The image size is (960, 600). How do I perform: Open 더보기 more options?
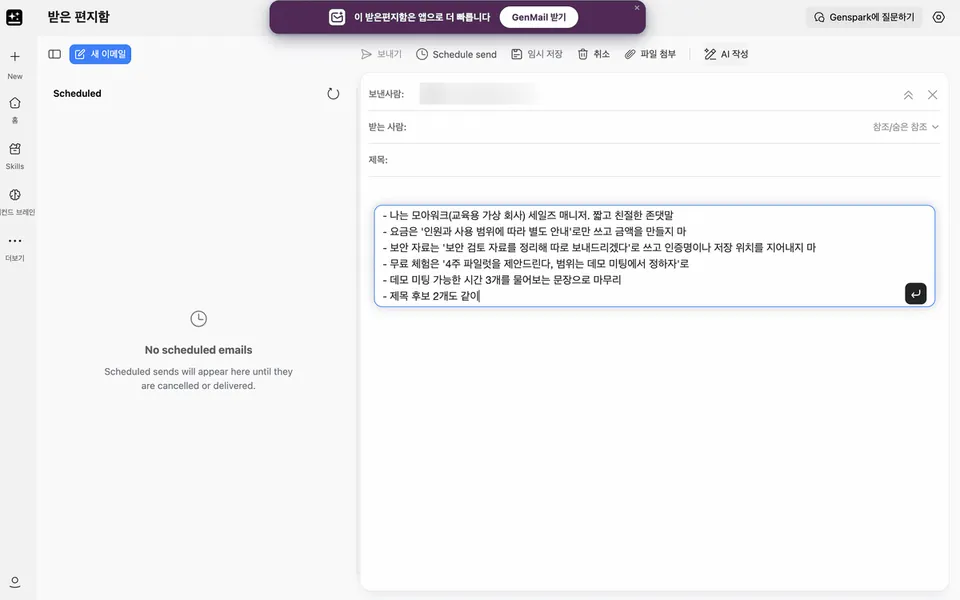[x=15, y=241]
